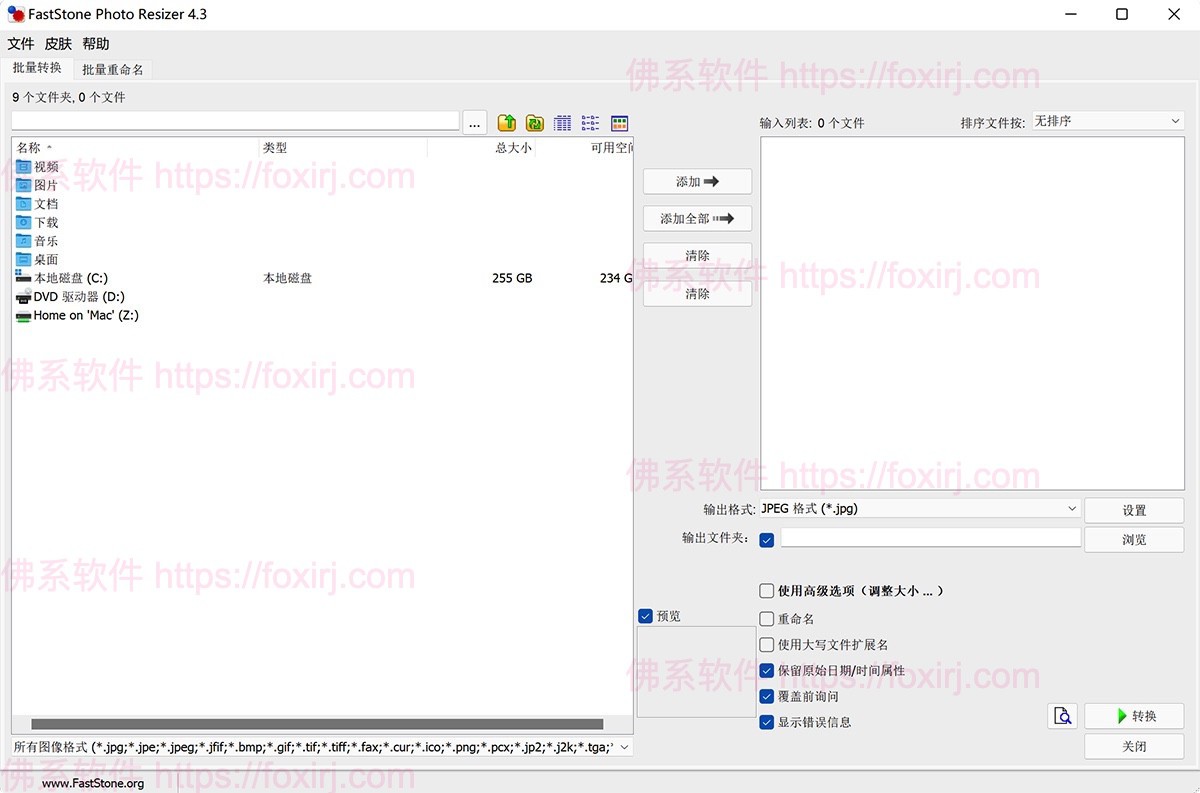
Task: Enable 使用高级选项 checkbox
Action: pos(767,591)
